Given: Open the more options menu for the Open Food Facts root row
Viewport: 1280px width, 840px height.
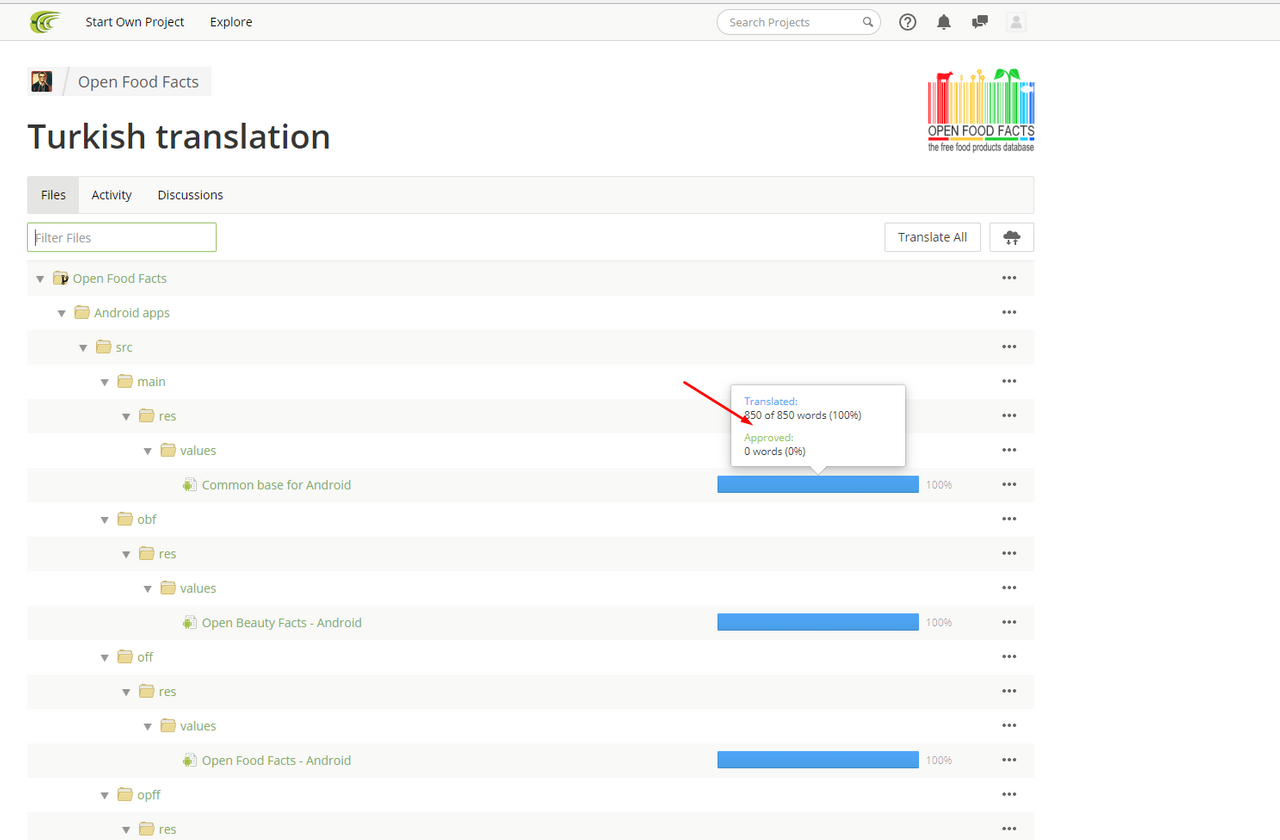Looking at the screenshot, I should (1009, 278).
